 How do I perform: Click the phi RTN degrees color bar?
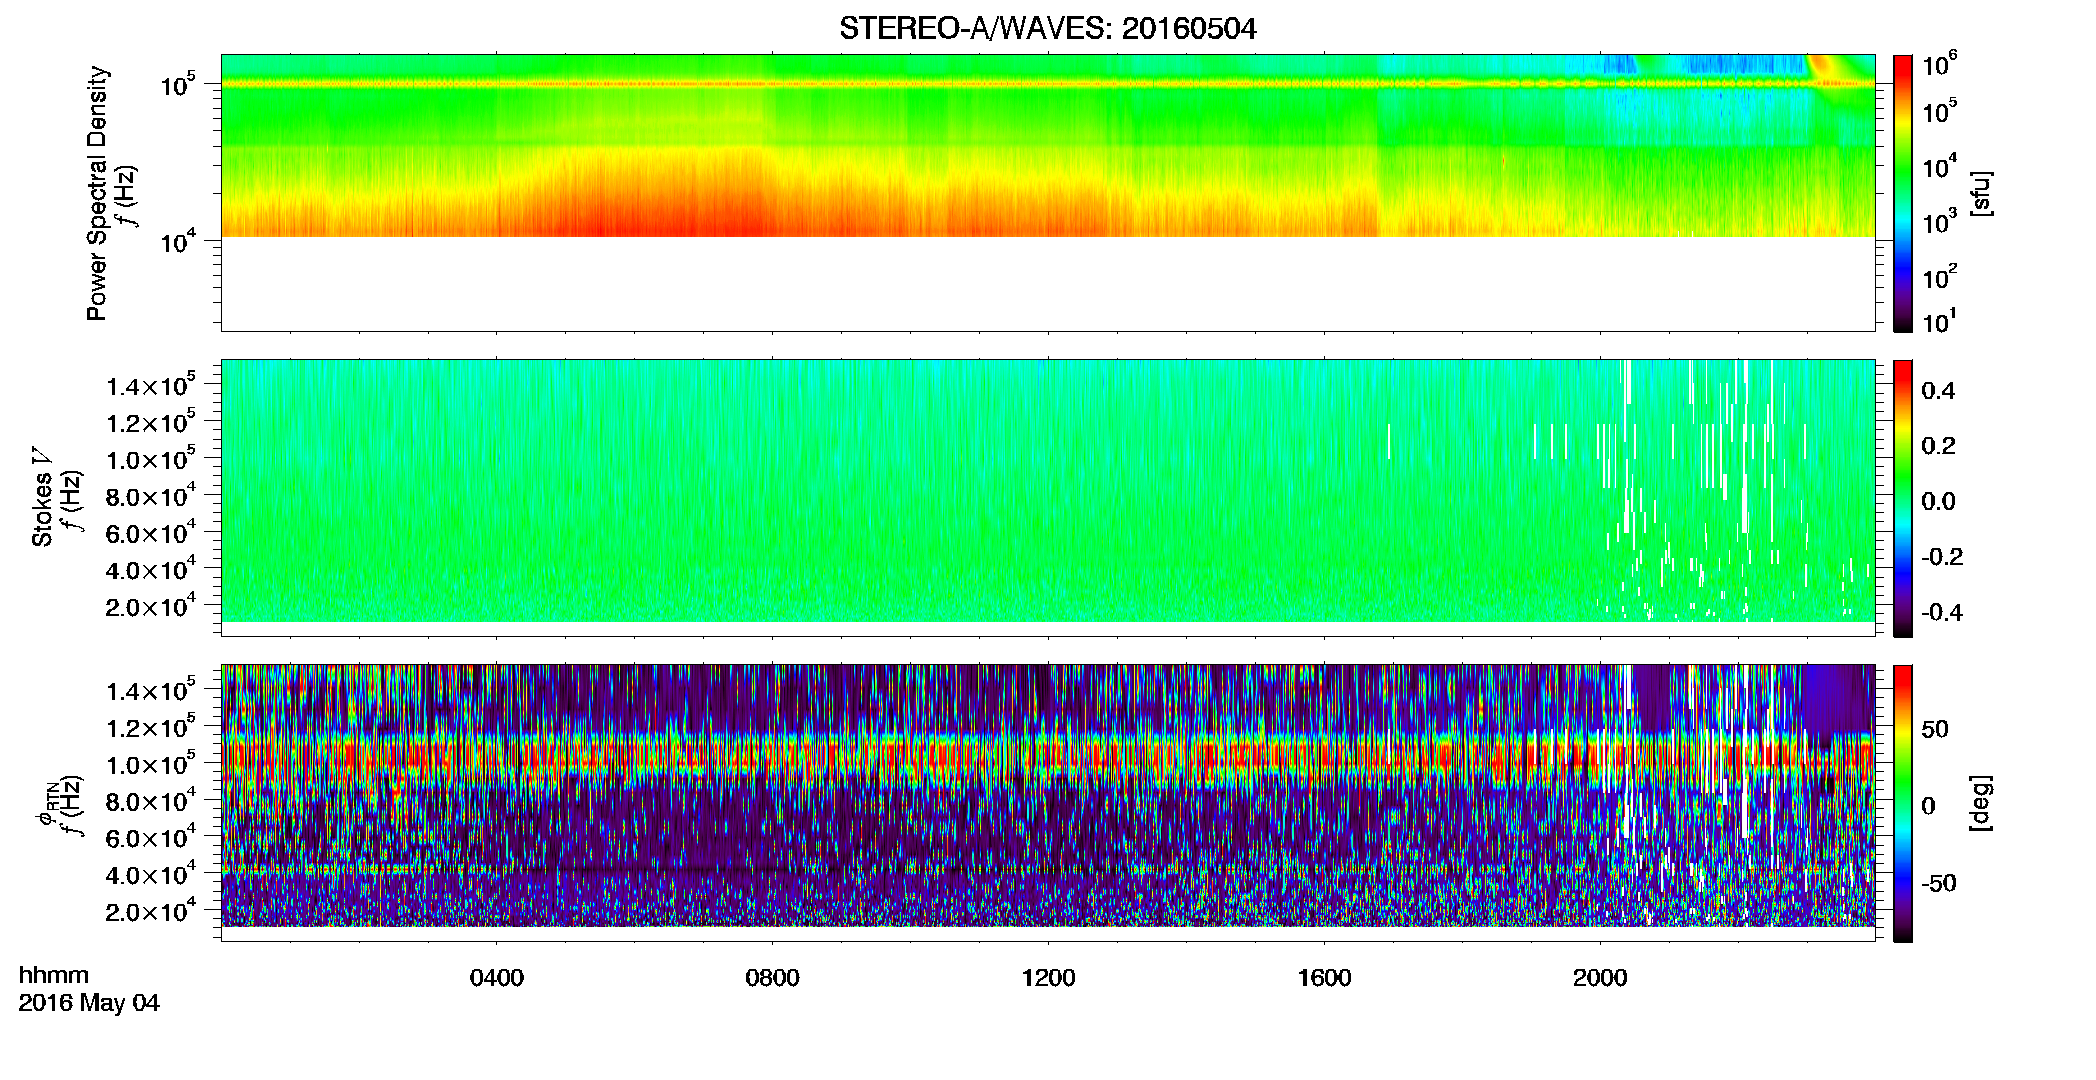click(x=1902, y=803)
